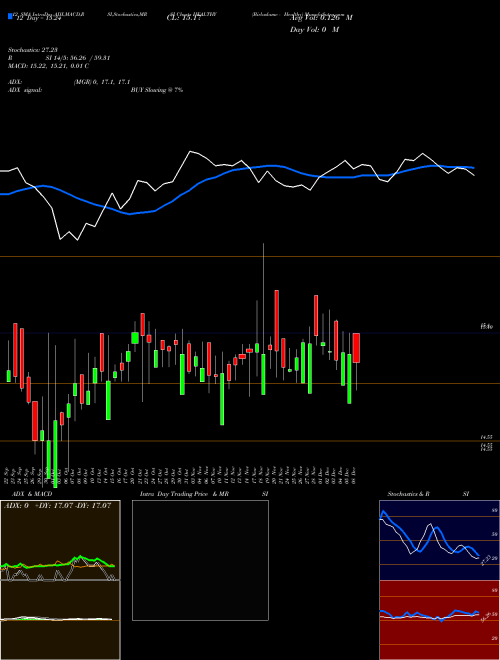
Task: Click the price label at right of dotted line
Action: [487, 326]
